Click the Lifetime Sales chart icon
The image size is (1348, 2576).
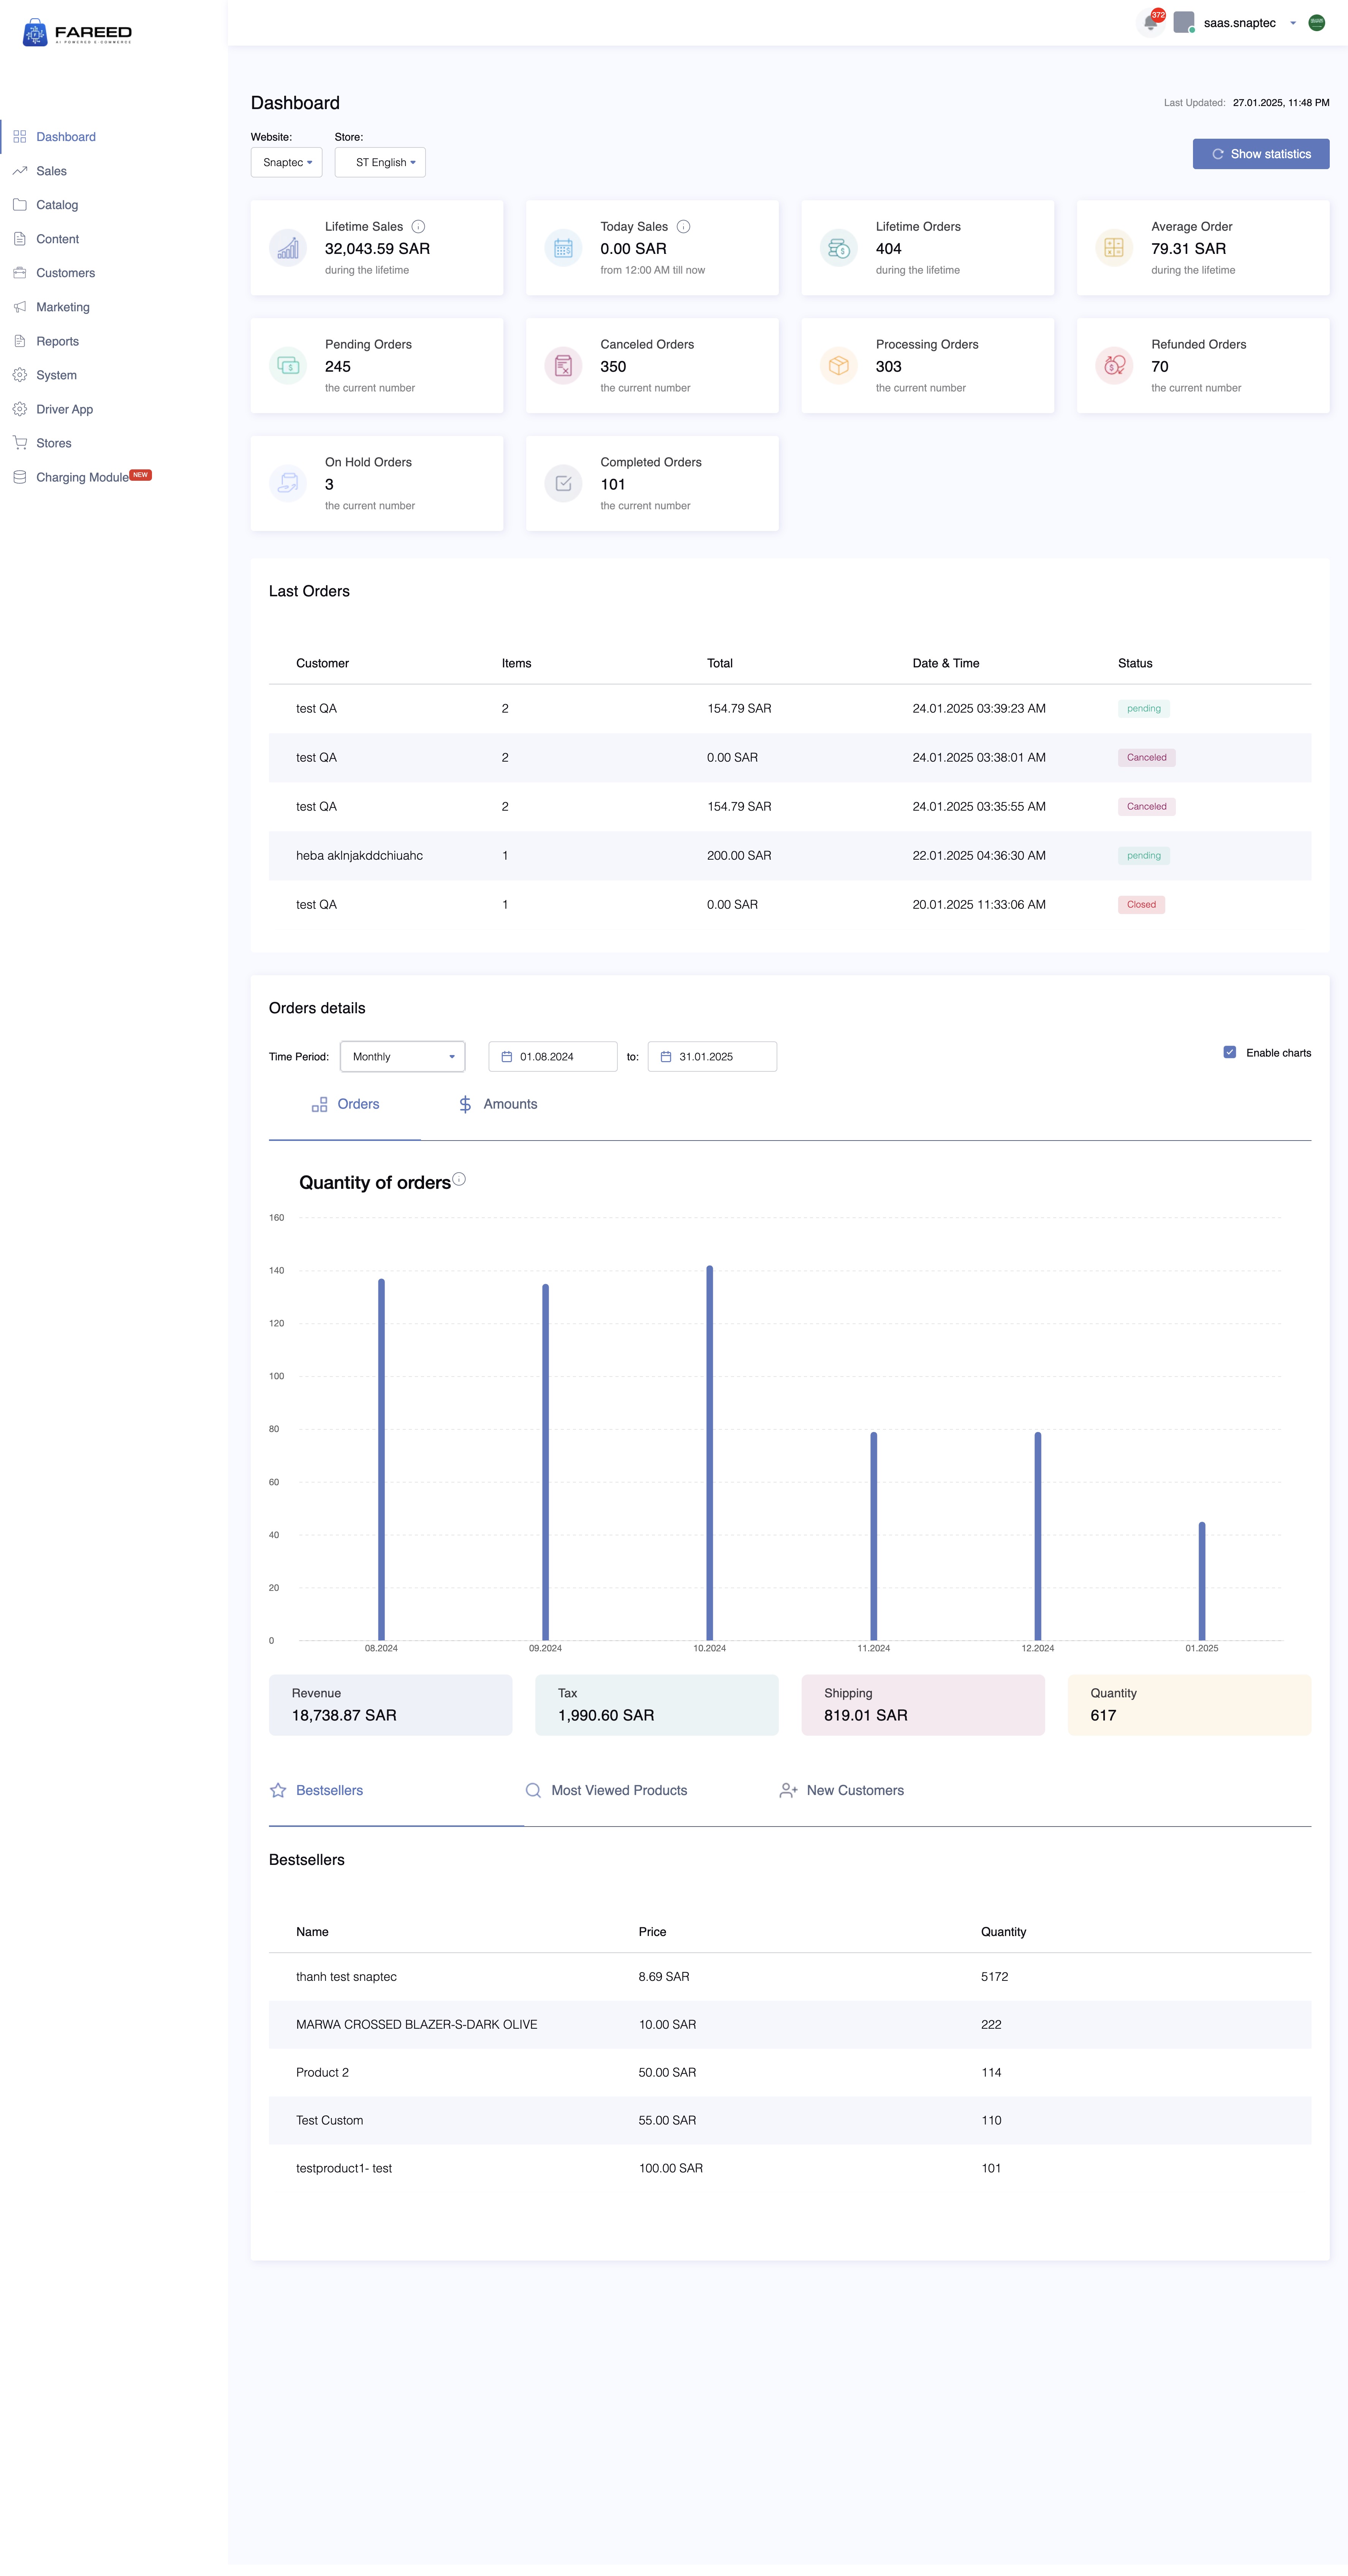coord(288,248)
